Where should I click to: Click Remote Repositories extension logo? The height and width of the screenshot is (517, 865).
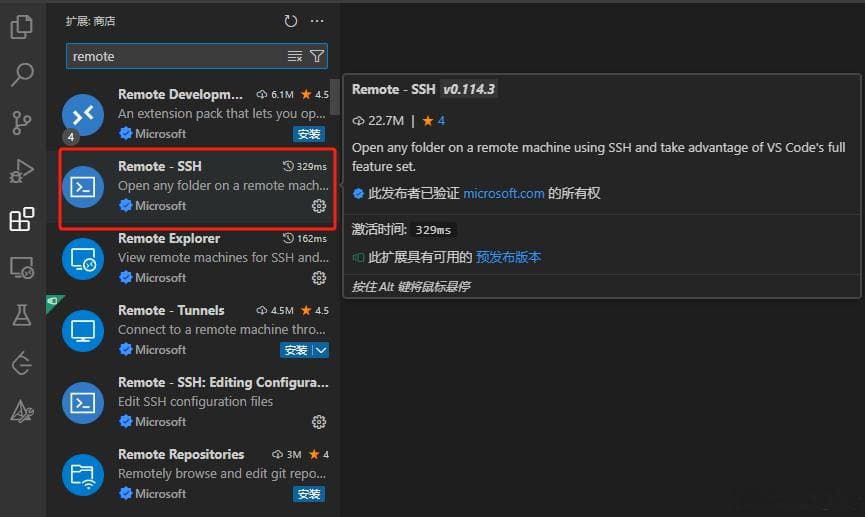(x=83, y=475)
